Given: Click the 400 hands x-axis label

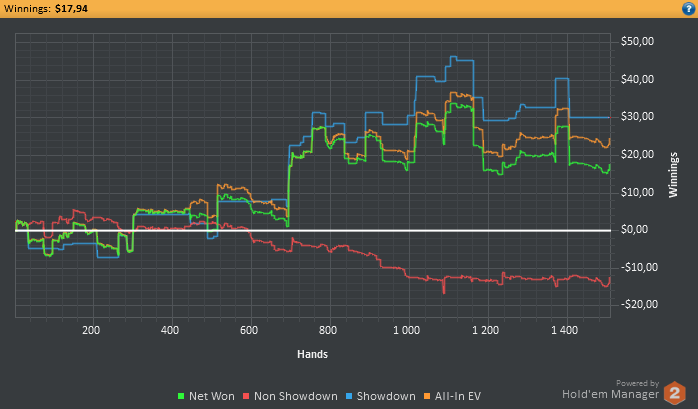Looking at the screenshot, I should point(170,330).
